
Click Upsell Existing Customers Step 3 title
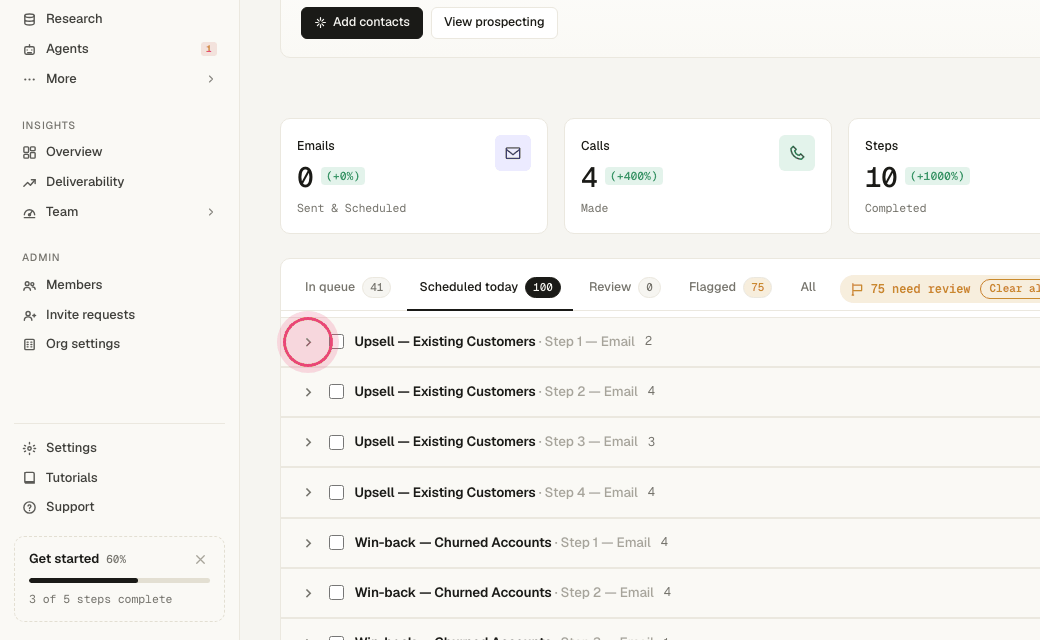pyautogui.click(x=445, y=442)
